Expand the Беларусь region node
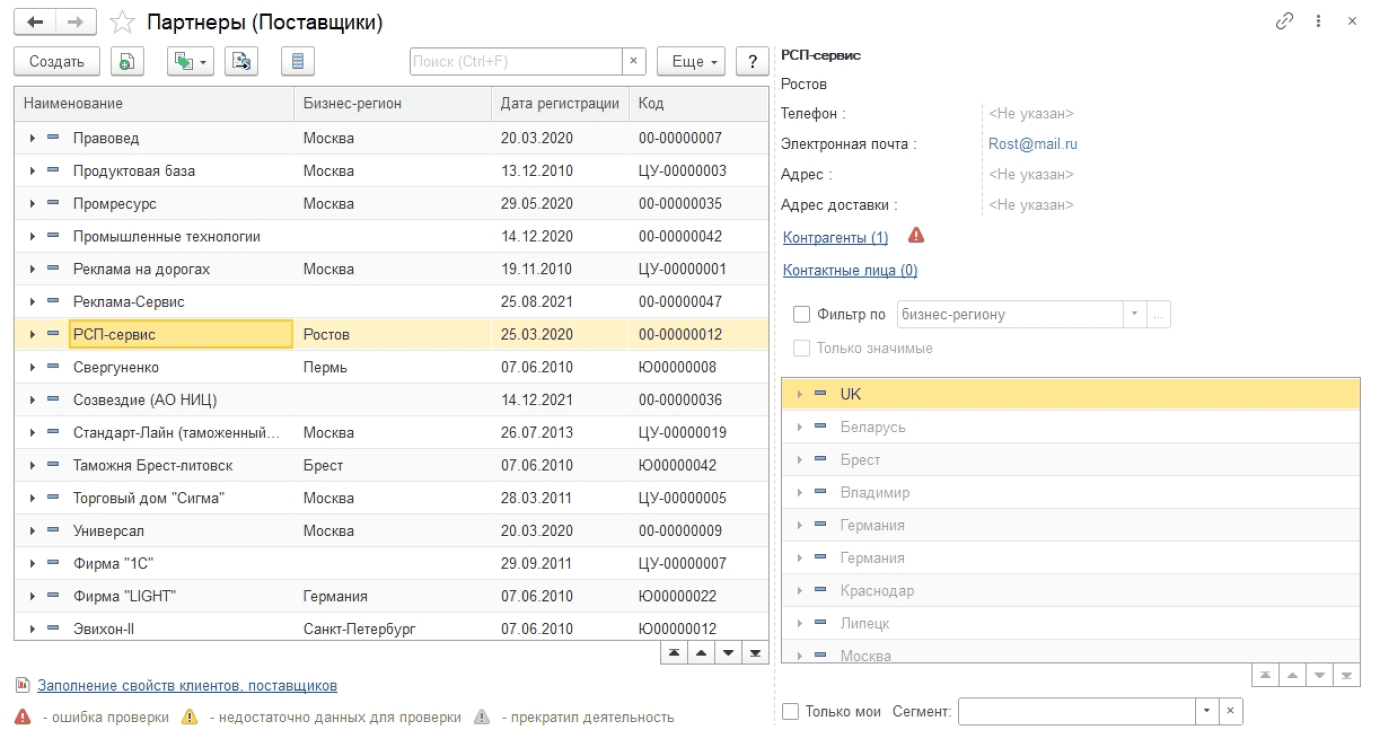The width and height of the screenshot is (1380, 738). [x=800, y=427]
